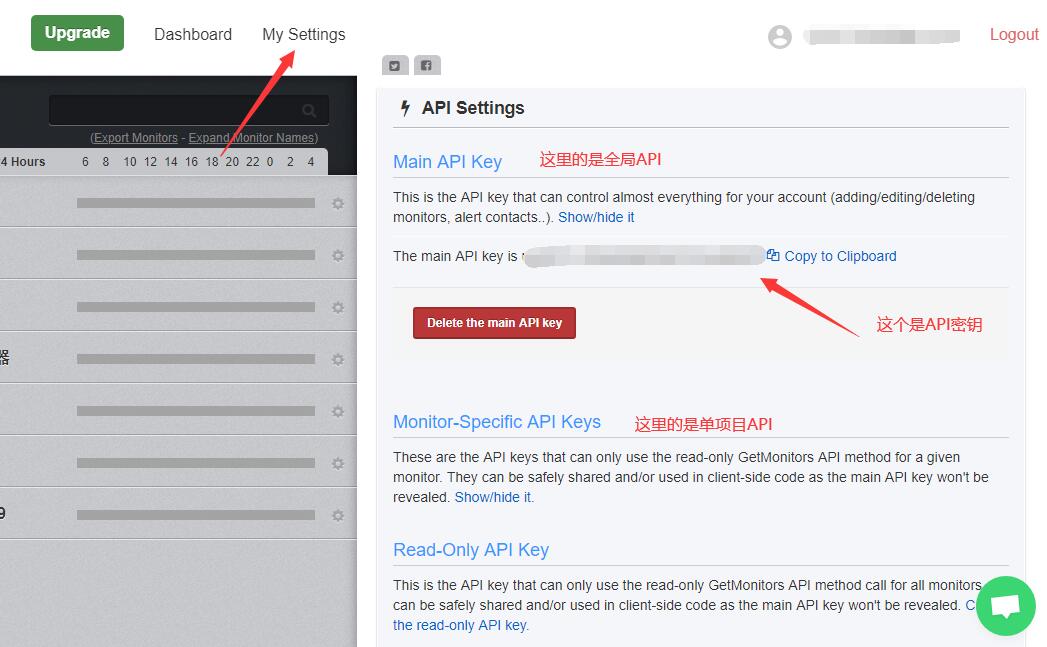Open the gear settings icon for the first monitor

click(338, 202)
